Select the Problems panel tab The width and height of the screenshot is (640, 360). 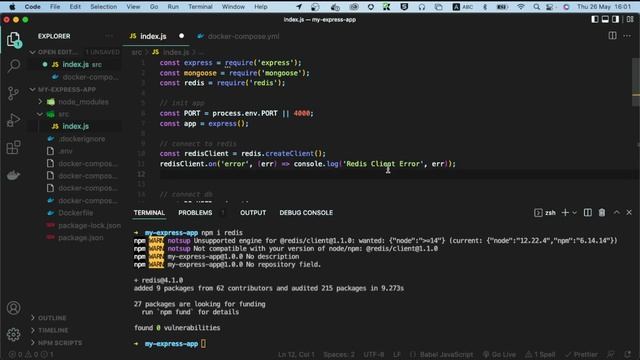point(195,213)
